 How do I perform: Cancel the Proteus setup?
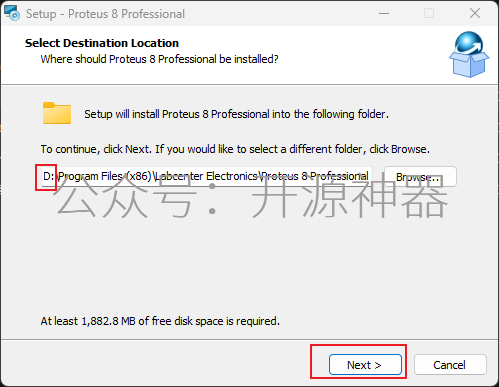point(450,365)
